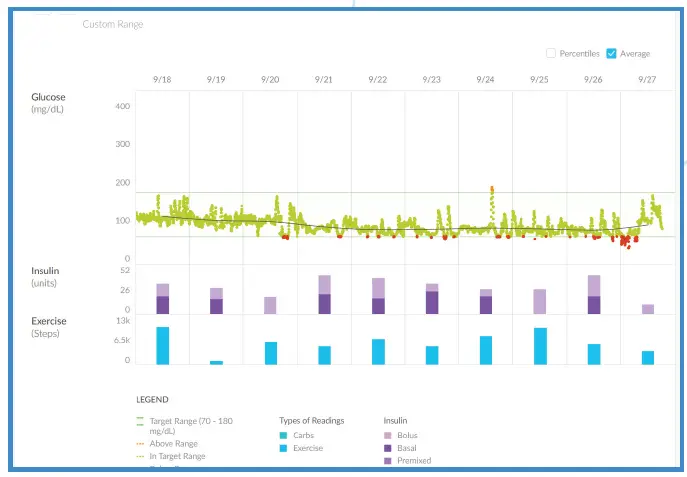Select the 9/27 date column header

coord(647,80)
